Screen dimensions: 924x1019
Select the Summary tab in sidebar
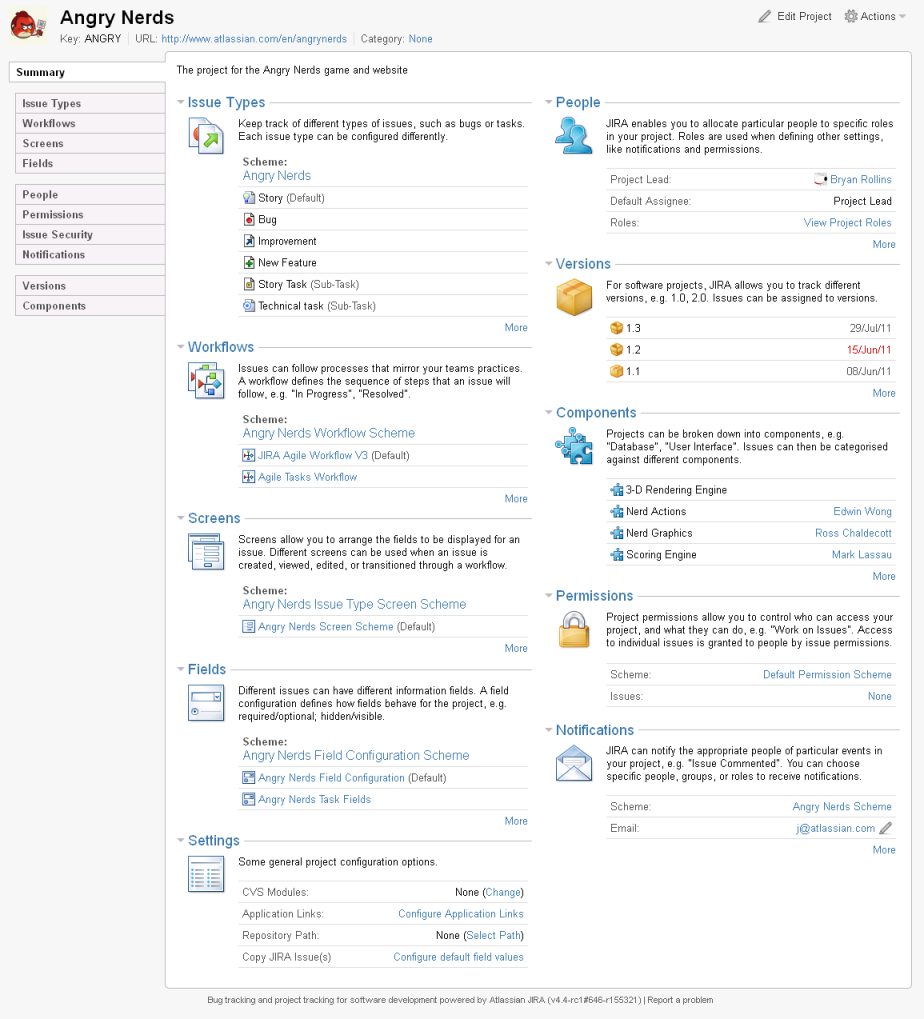tap(87, 72)
